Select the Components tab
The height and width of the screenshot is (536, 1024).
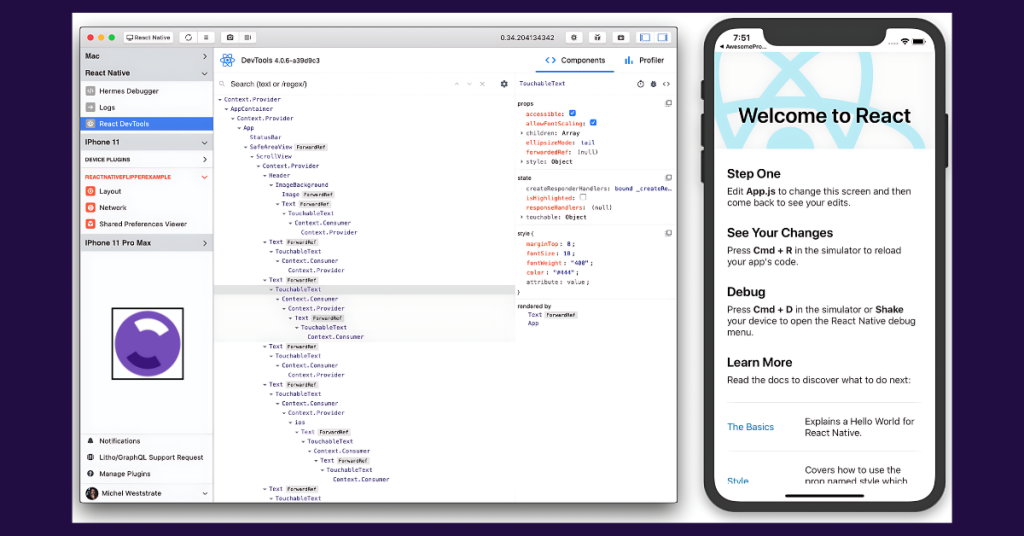pos(575,61)
